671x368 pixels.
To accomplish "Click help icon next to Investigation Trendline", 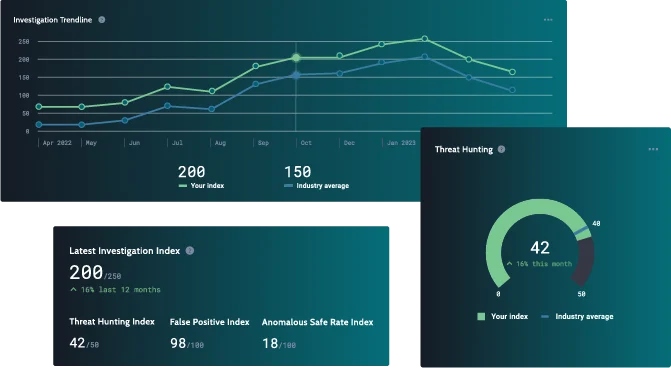I will 102,20.
